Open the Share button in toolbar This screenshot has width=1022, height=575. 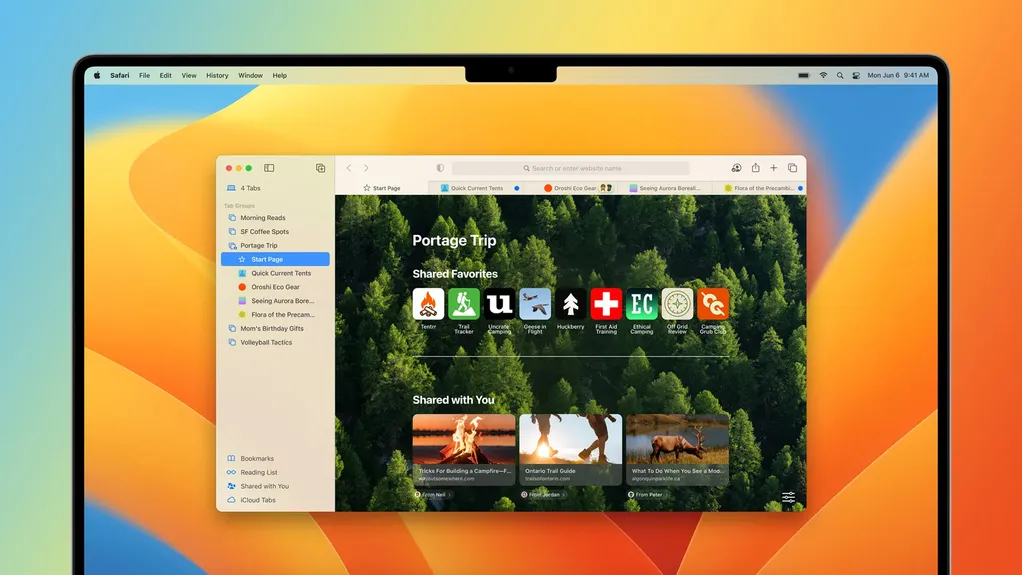click(x=755, y=168)
